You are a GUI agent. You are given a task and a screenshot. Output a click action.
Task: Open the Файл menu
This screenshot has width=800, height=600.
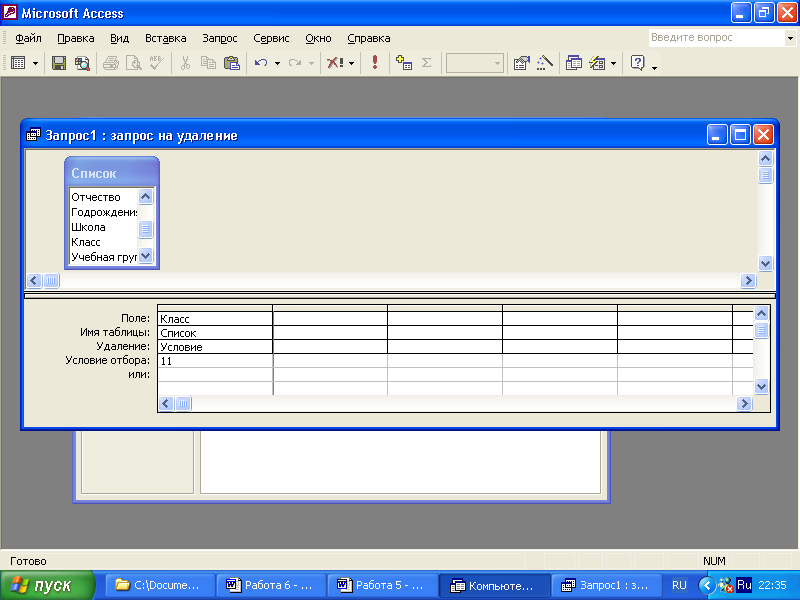coord(28,38)
